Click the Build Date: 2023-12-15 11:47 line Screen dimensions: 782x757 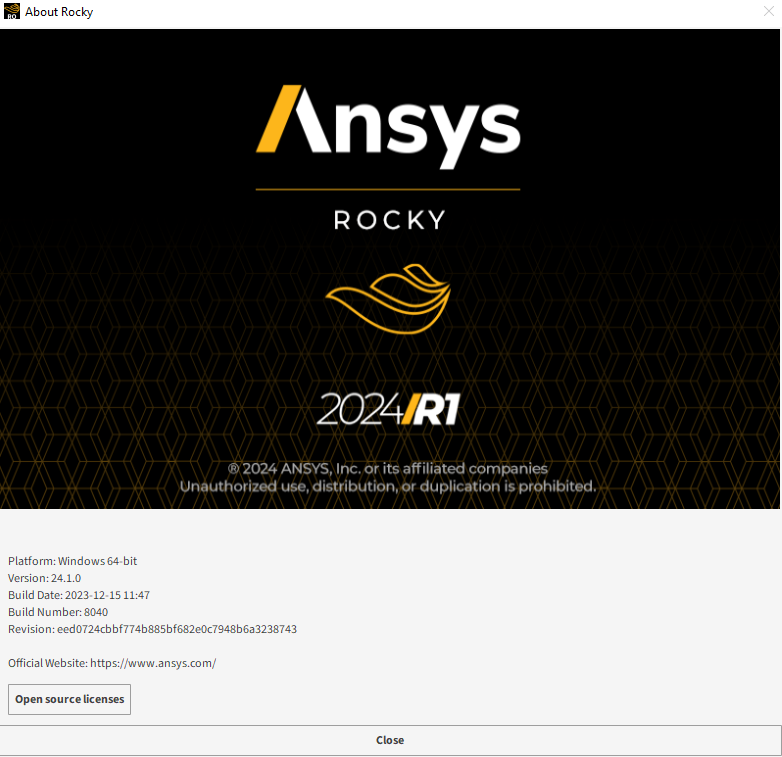pyautogui.click(x=79, y=595)
